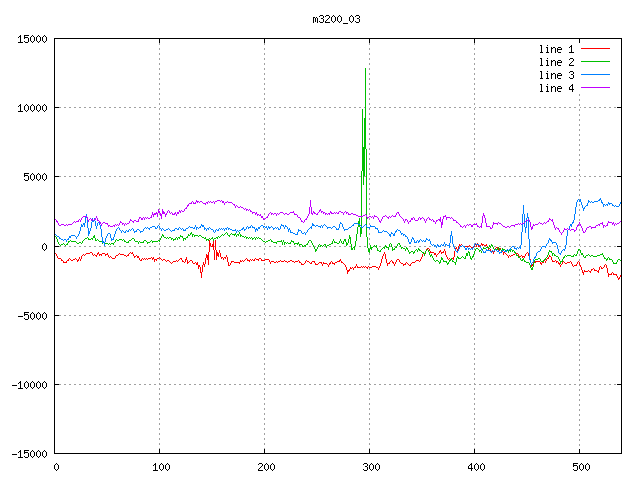Click the red line 1 legend sample
The height and width of the screenshot is (480, 640).
coord(596,49)
